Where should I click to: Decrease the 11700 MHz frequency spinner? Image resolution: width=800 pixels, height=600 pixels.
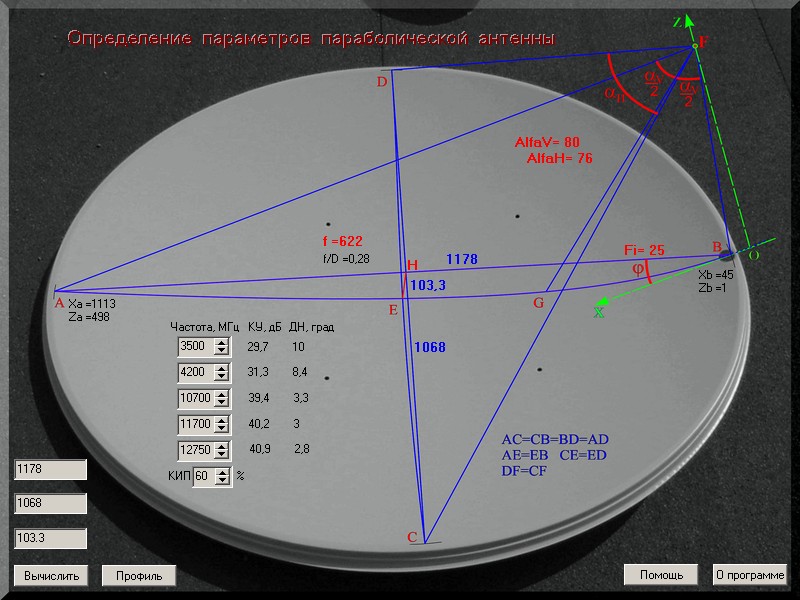(x=221, y=429)
